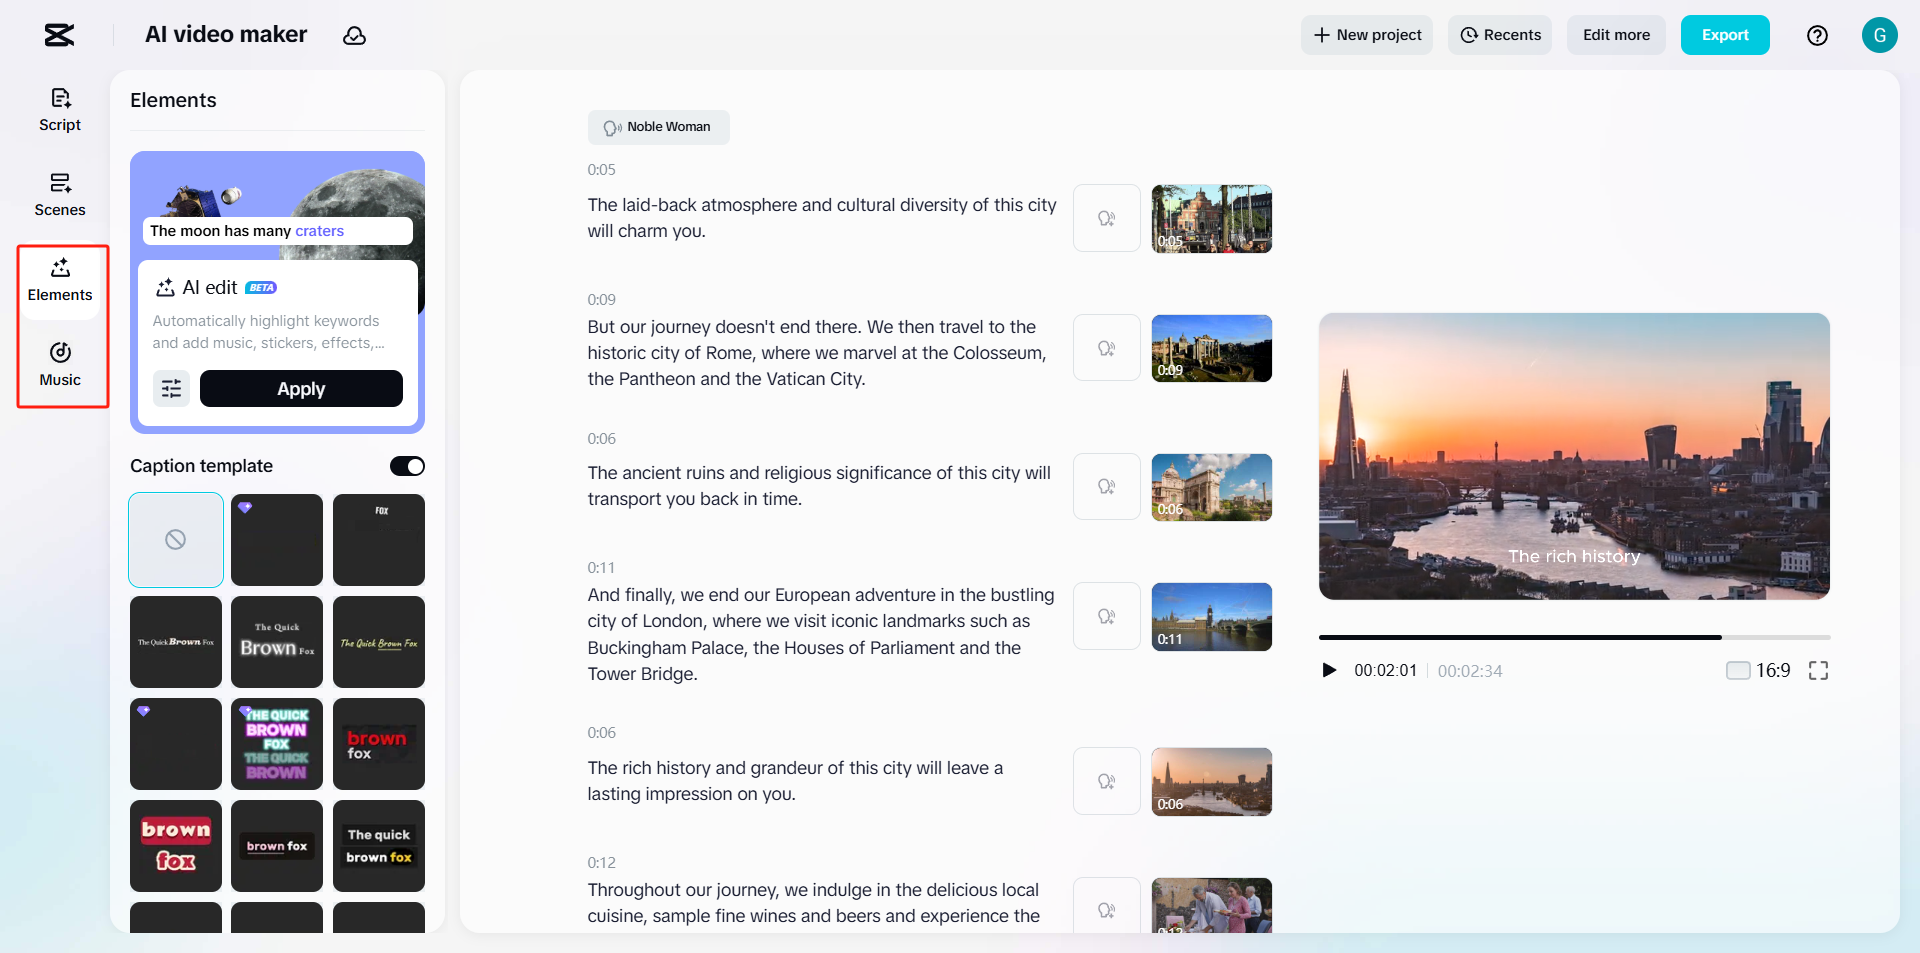Screen dimensions: 1920x953
Task: Open AI edit settings sliders icon
Action: 171,388
